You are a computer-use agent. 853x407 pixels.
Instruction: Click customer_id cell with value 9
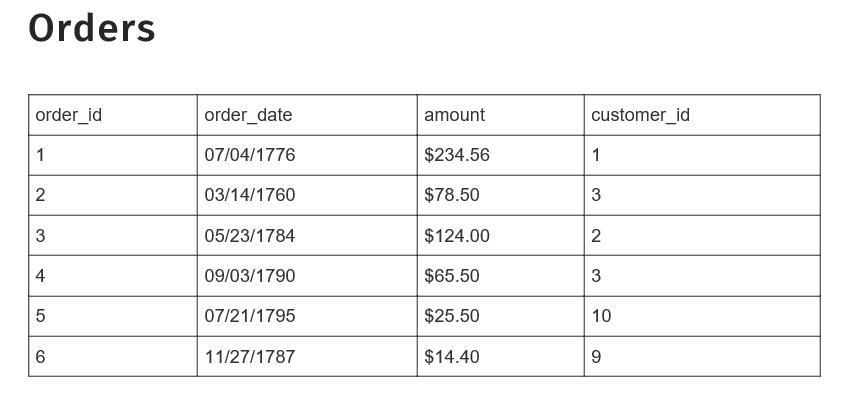(597, 357)
